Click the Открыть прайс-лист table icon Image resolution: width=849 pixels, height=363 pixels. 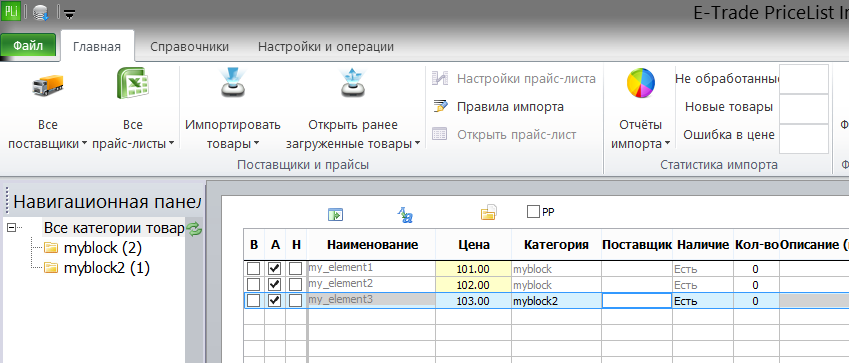pyautogui.click(x=440, y=134)
